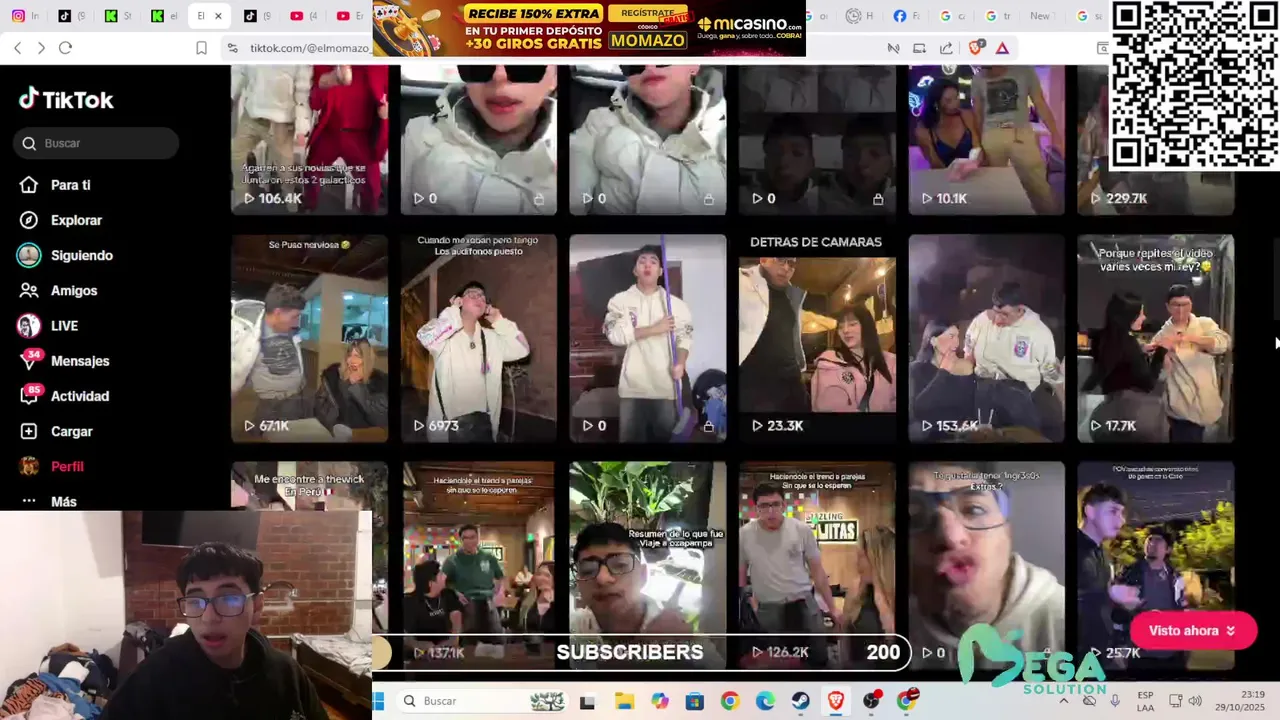The image size is (1280, 720).
Task: Click the picture-in-picture icon in the address bar
Action: (x=919, y=48)
